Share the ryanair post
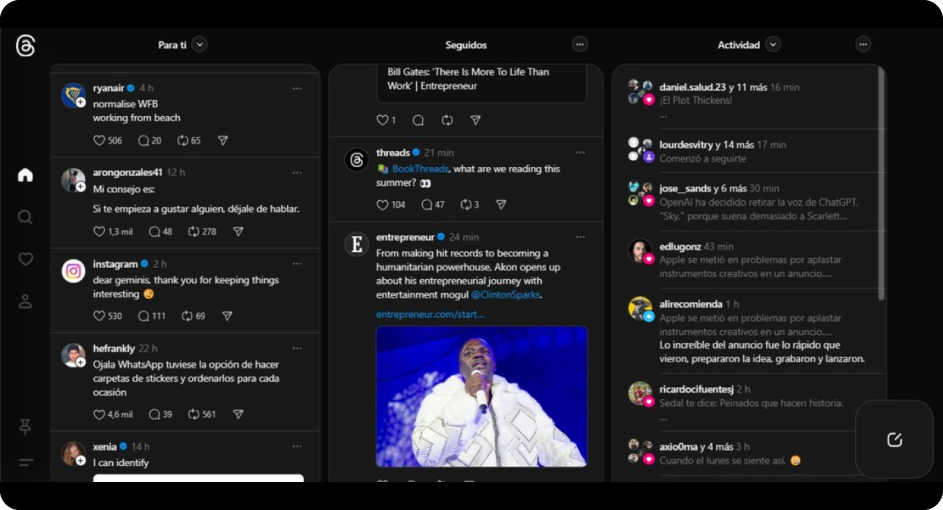 (x=223, y=140)
